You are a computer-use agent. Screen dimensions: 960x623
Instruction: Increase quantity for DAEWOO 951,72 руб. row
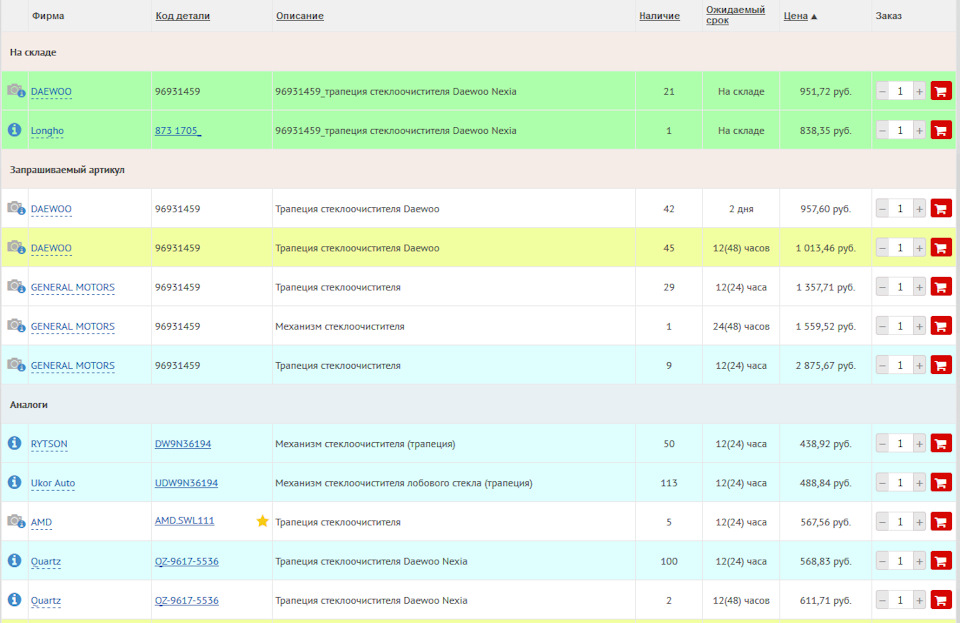coord(919,91)
